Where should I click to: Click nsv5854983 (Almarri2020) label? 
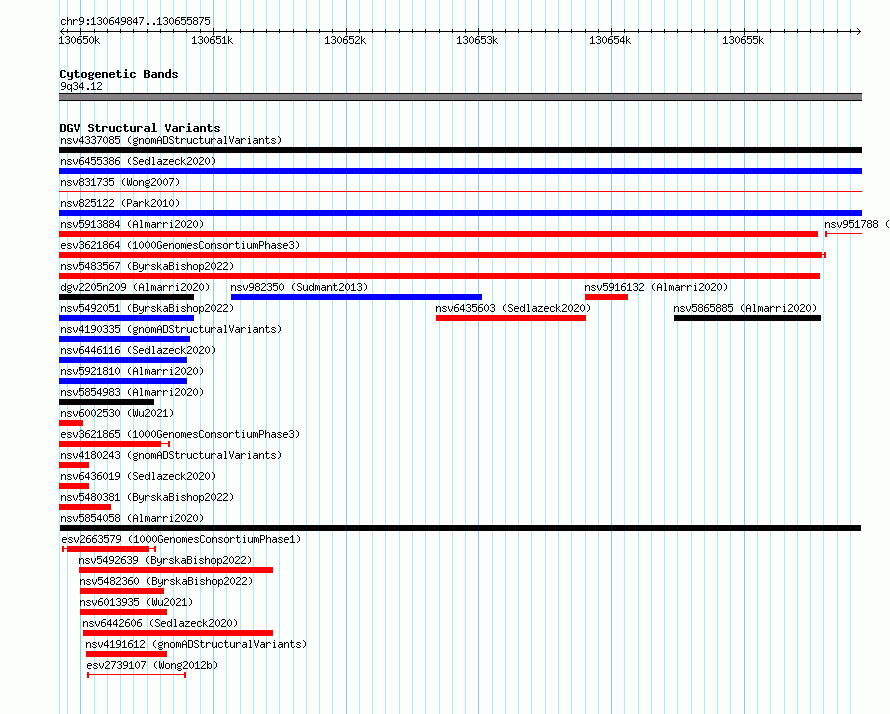(x=132, y=392)
